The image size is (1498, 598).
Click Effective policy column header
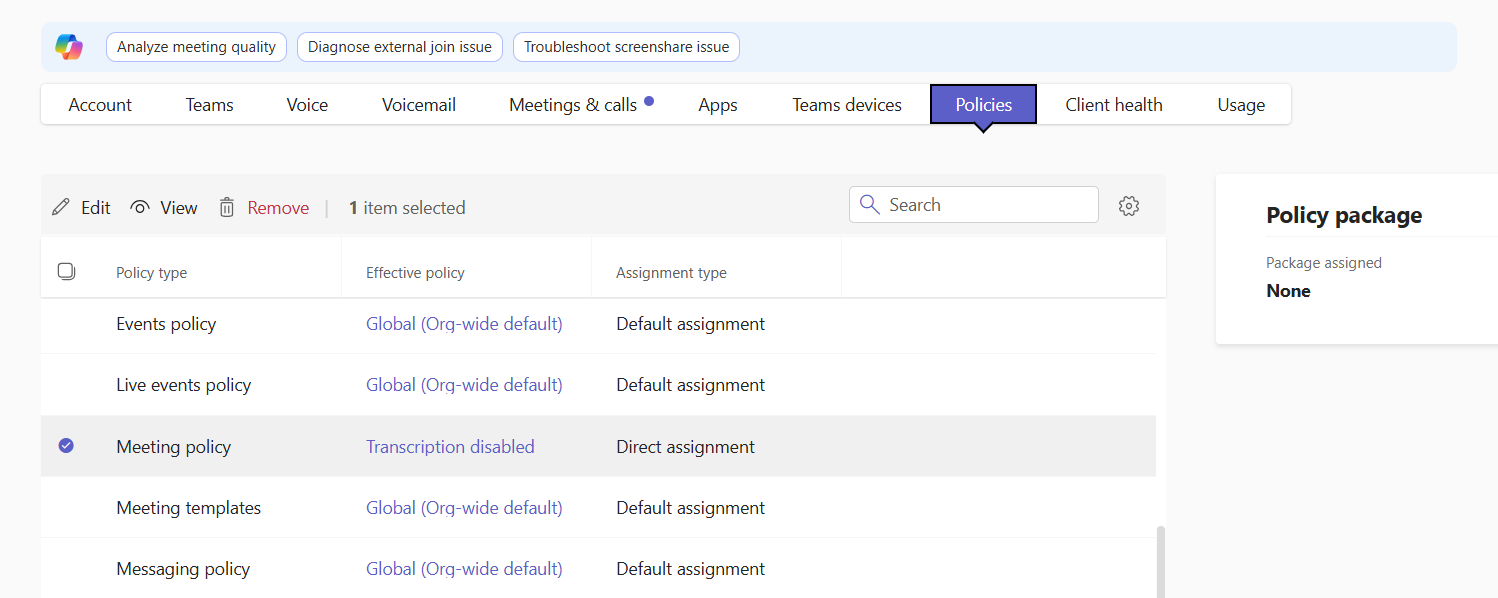pos(415,273)
